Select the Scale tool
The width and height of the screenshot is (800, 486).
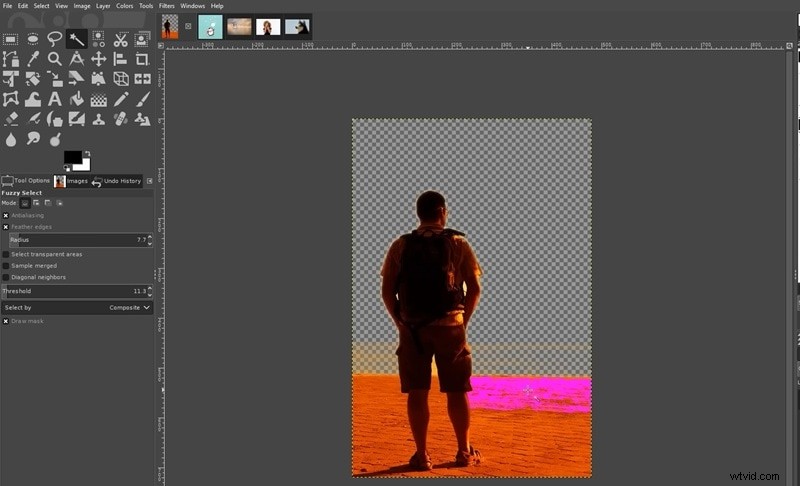tap(55, 79)
